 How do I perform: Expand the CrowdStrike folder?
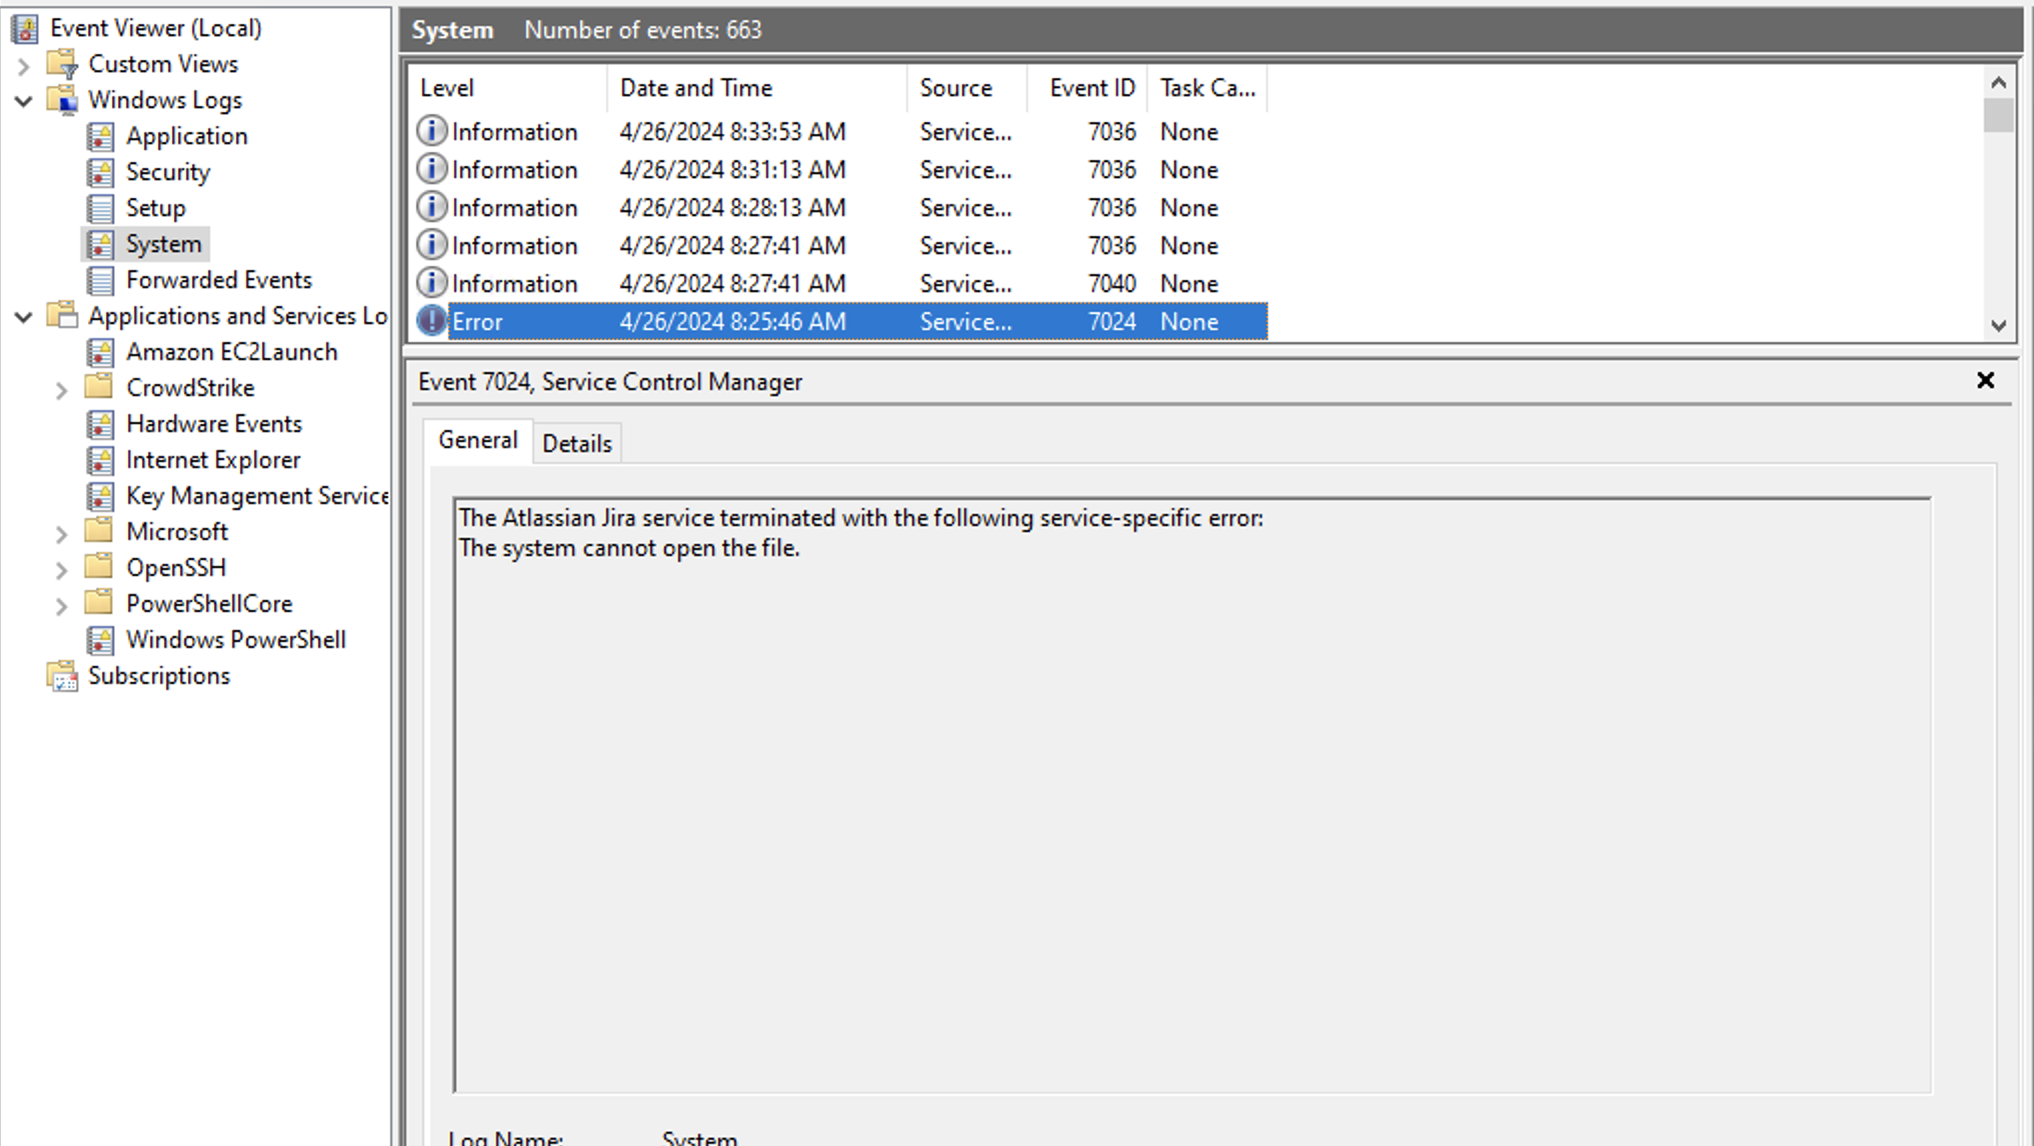pos(61,389)
